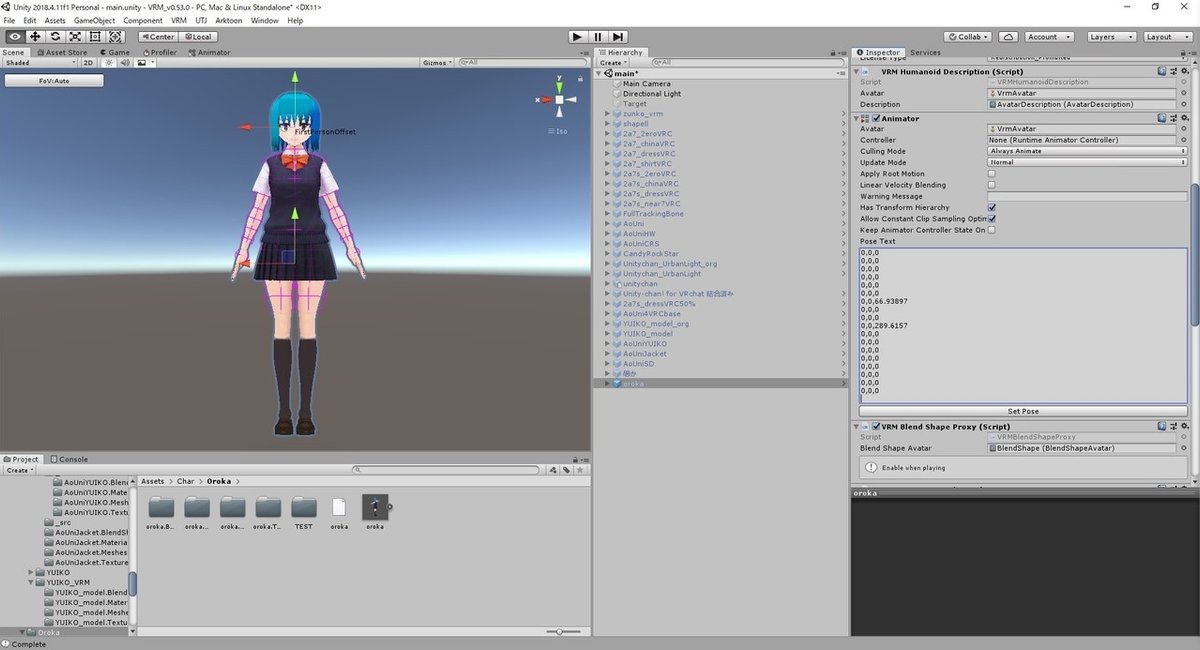Select the Rotate tool in toolbar
This screenshot has height=650, width=1200.
coord(55,36)
